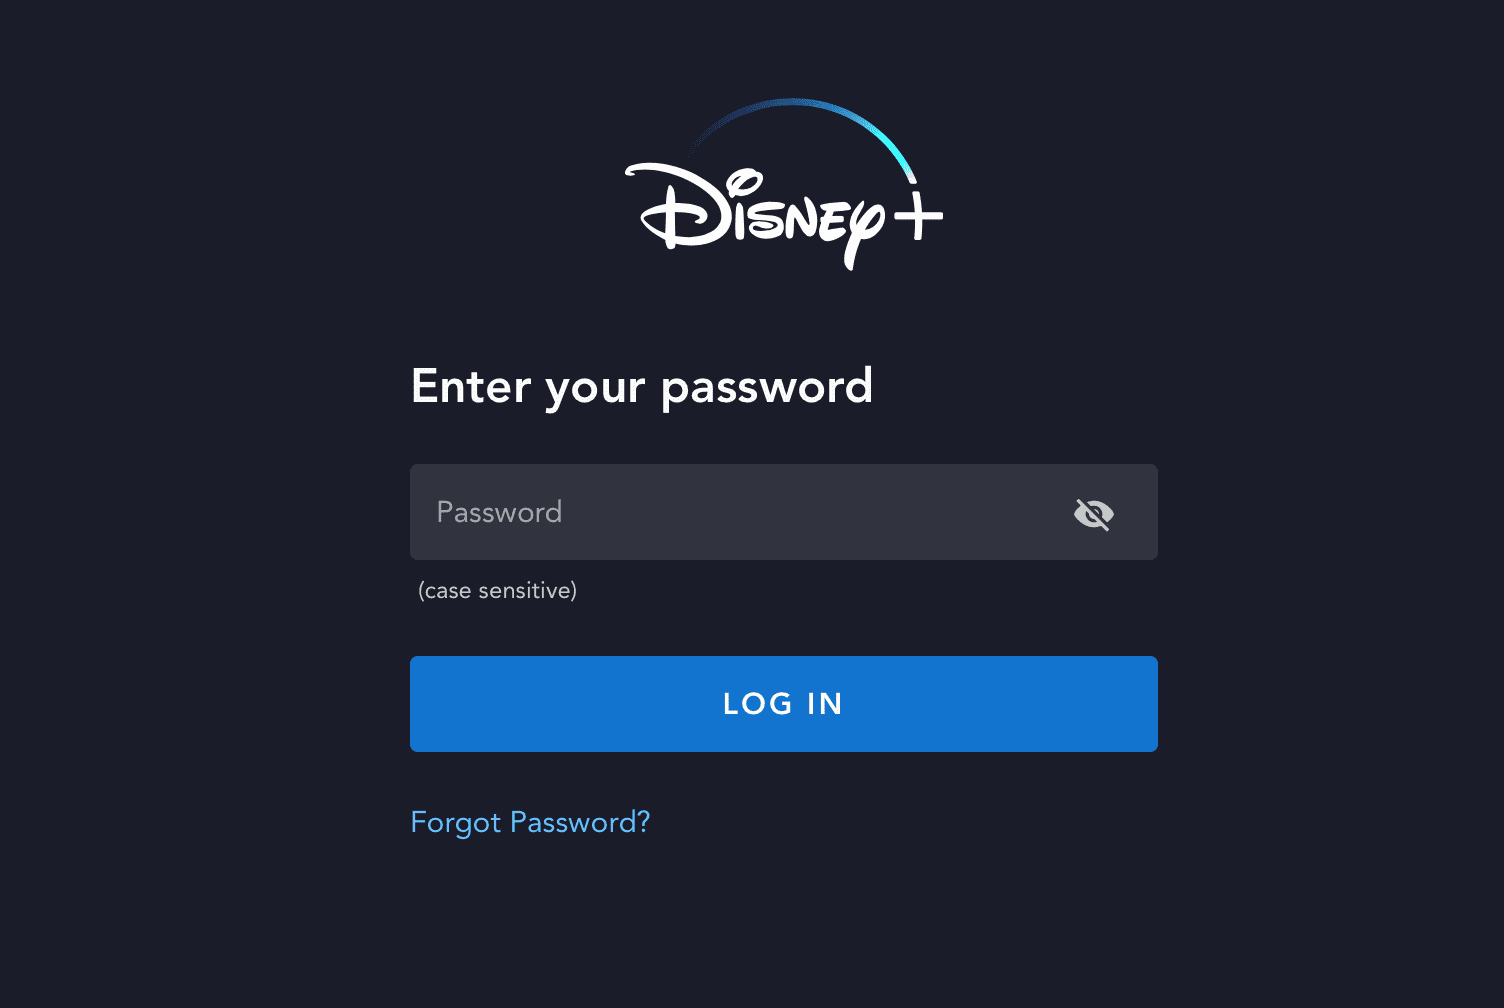Image resolution: width=1504 pixels, height=1008 pixels.
Task: Click the Disney+ logo
Action: [x=784, y=185]
